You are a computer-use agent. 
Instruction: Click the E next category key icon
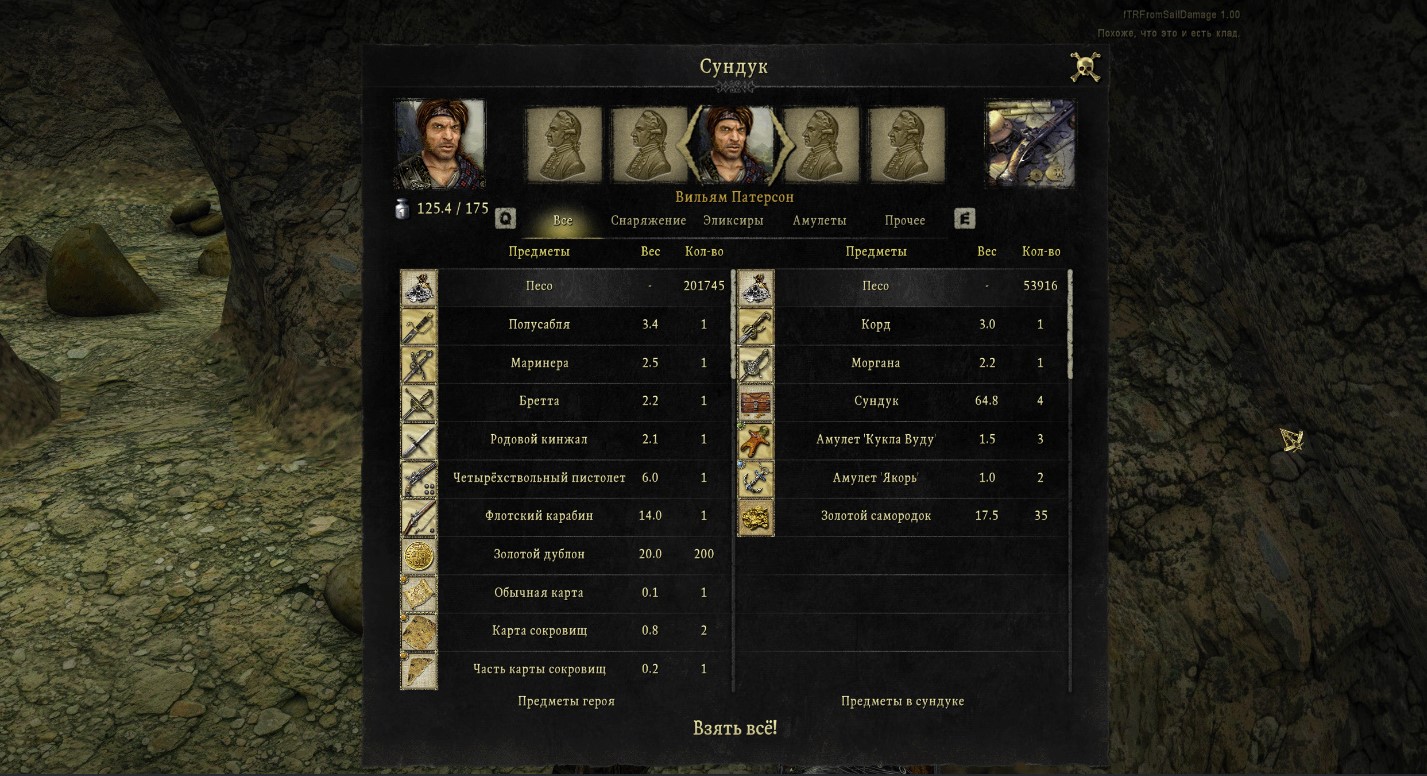964,218
